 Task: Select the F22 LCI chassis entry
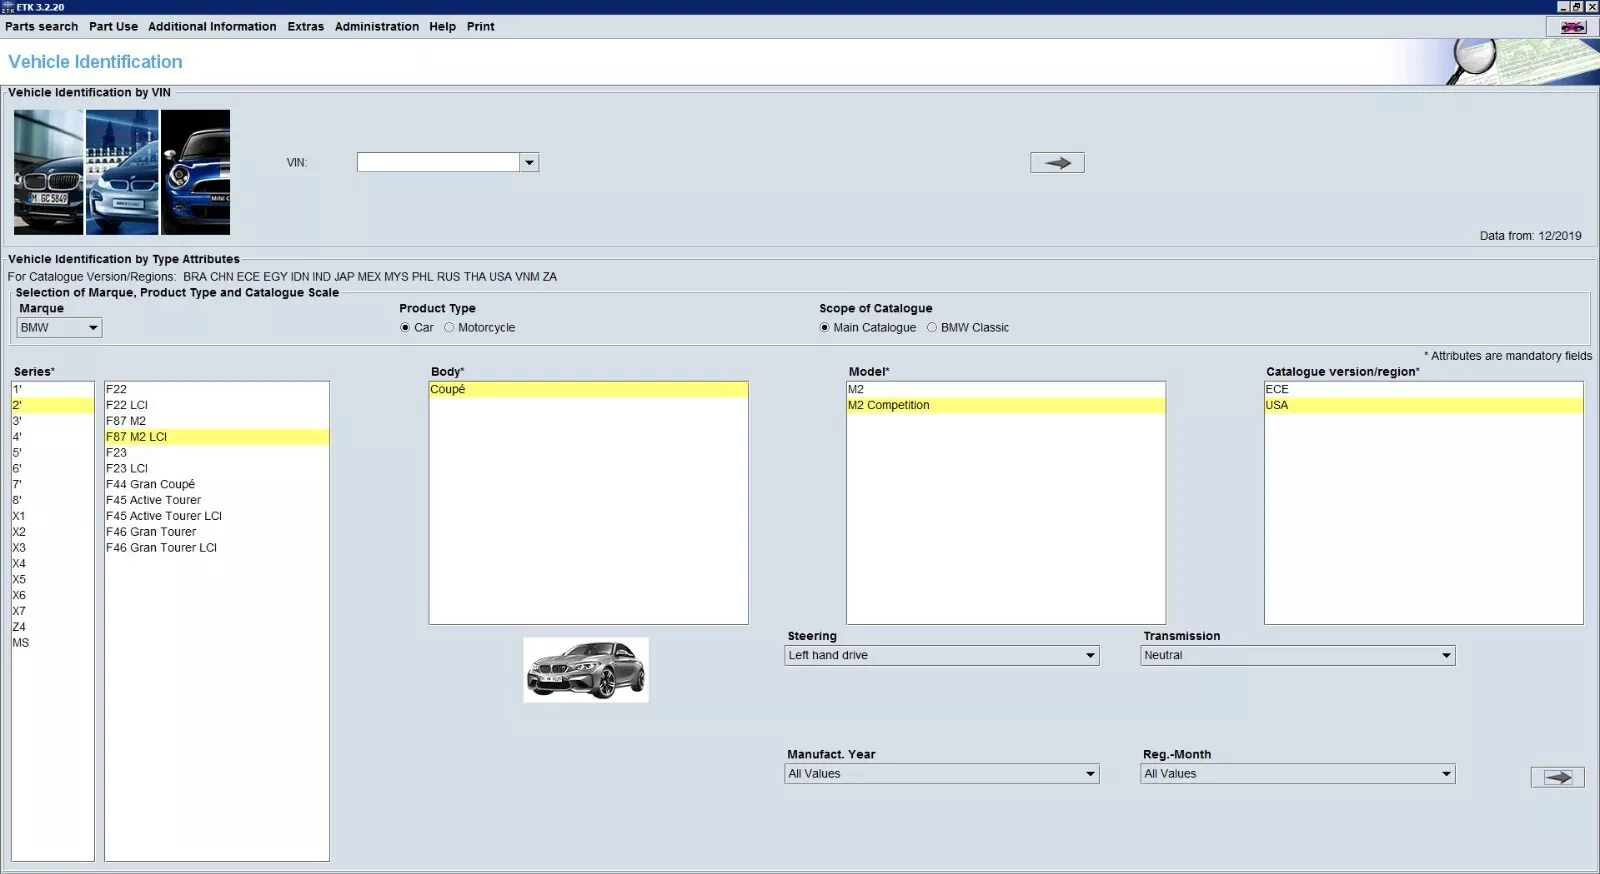tap(217, 405)
